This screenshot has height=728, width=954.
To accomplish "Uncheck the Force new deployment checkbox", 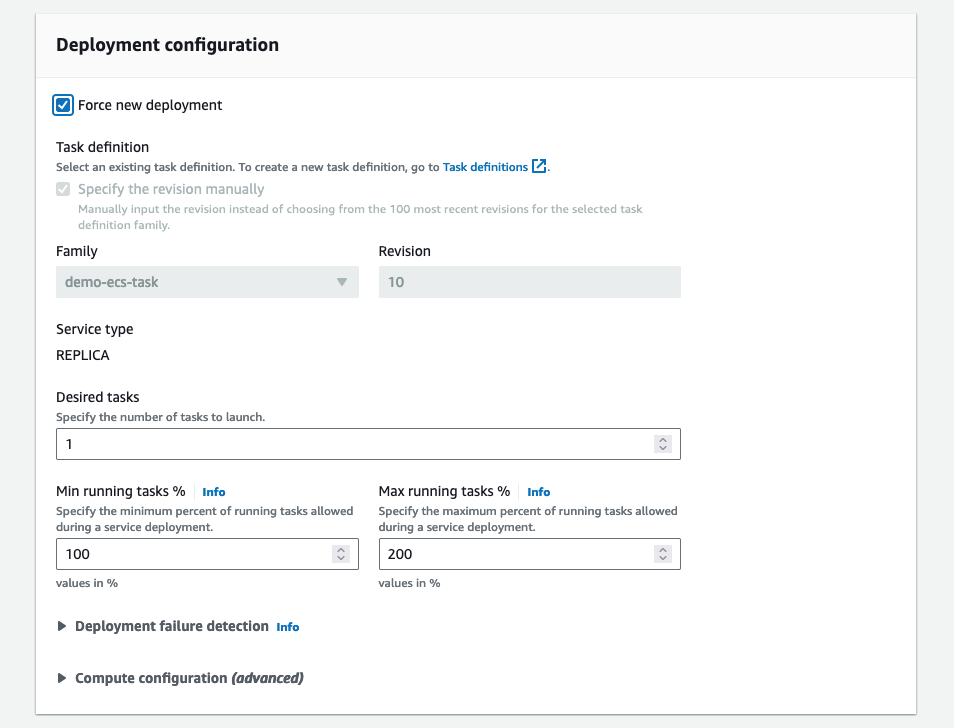I will tap(64, 105).
